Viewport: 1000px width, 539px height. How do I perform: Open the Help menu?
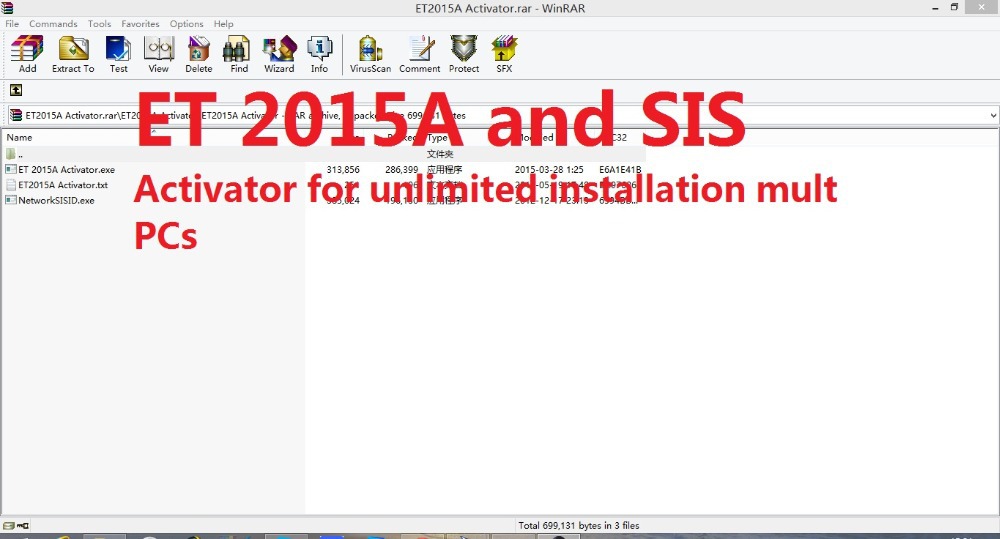[223, 24]
